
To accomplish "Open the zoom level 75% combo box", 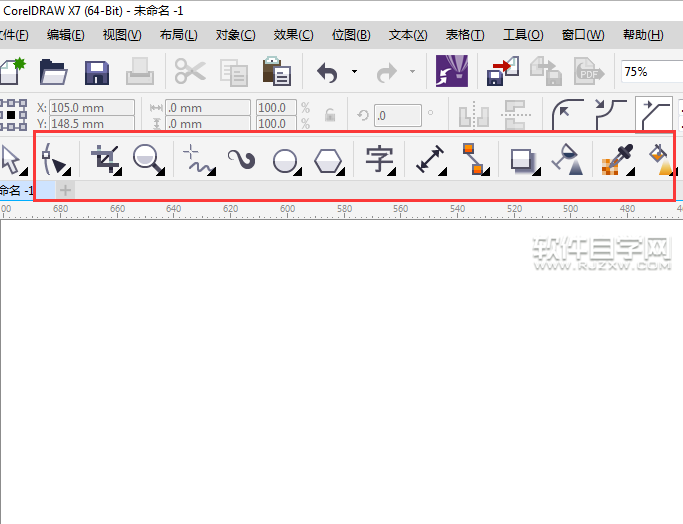I will point(652,71).
